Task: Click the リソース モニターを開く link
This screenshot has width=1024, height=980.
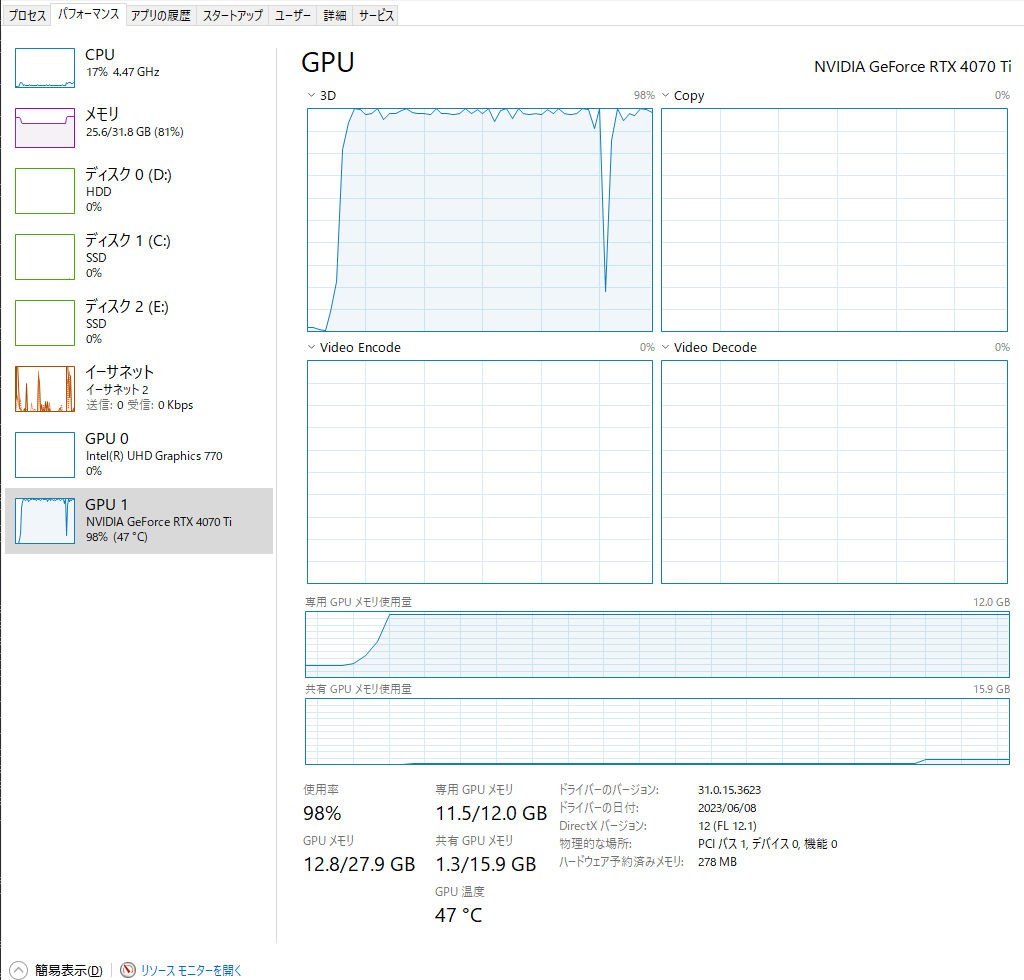Action: [x=191, y=970]
